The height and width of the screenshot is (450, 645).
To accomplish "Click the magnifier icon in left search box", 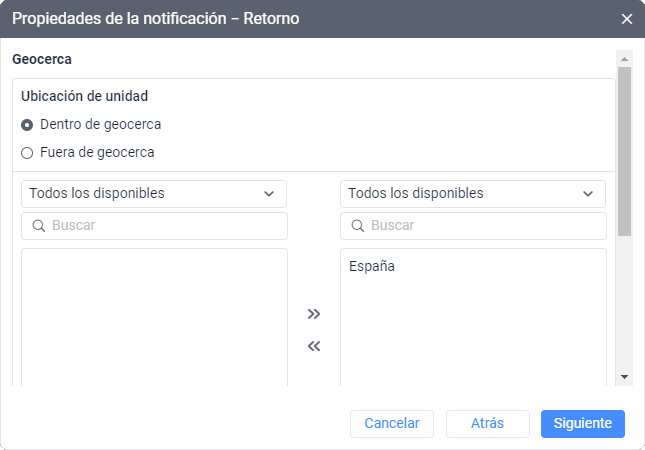I will pos(39,226).
